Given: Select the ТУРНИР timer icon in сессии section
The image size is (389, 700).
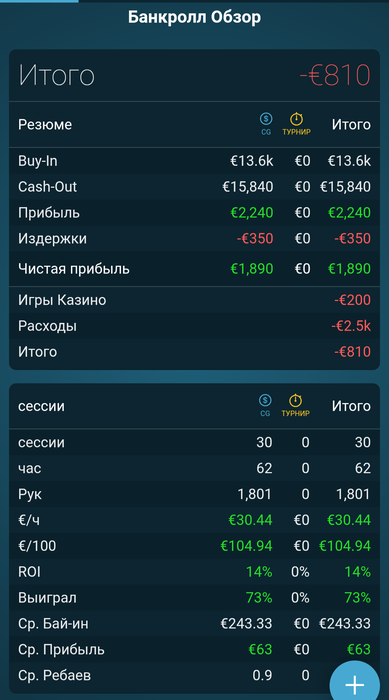Looking at the screenshot, I should click(296, 405).
